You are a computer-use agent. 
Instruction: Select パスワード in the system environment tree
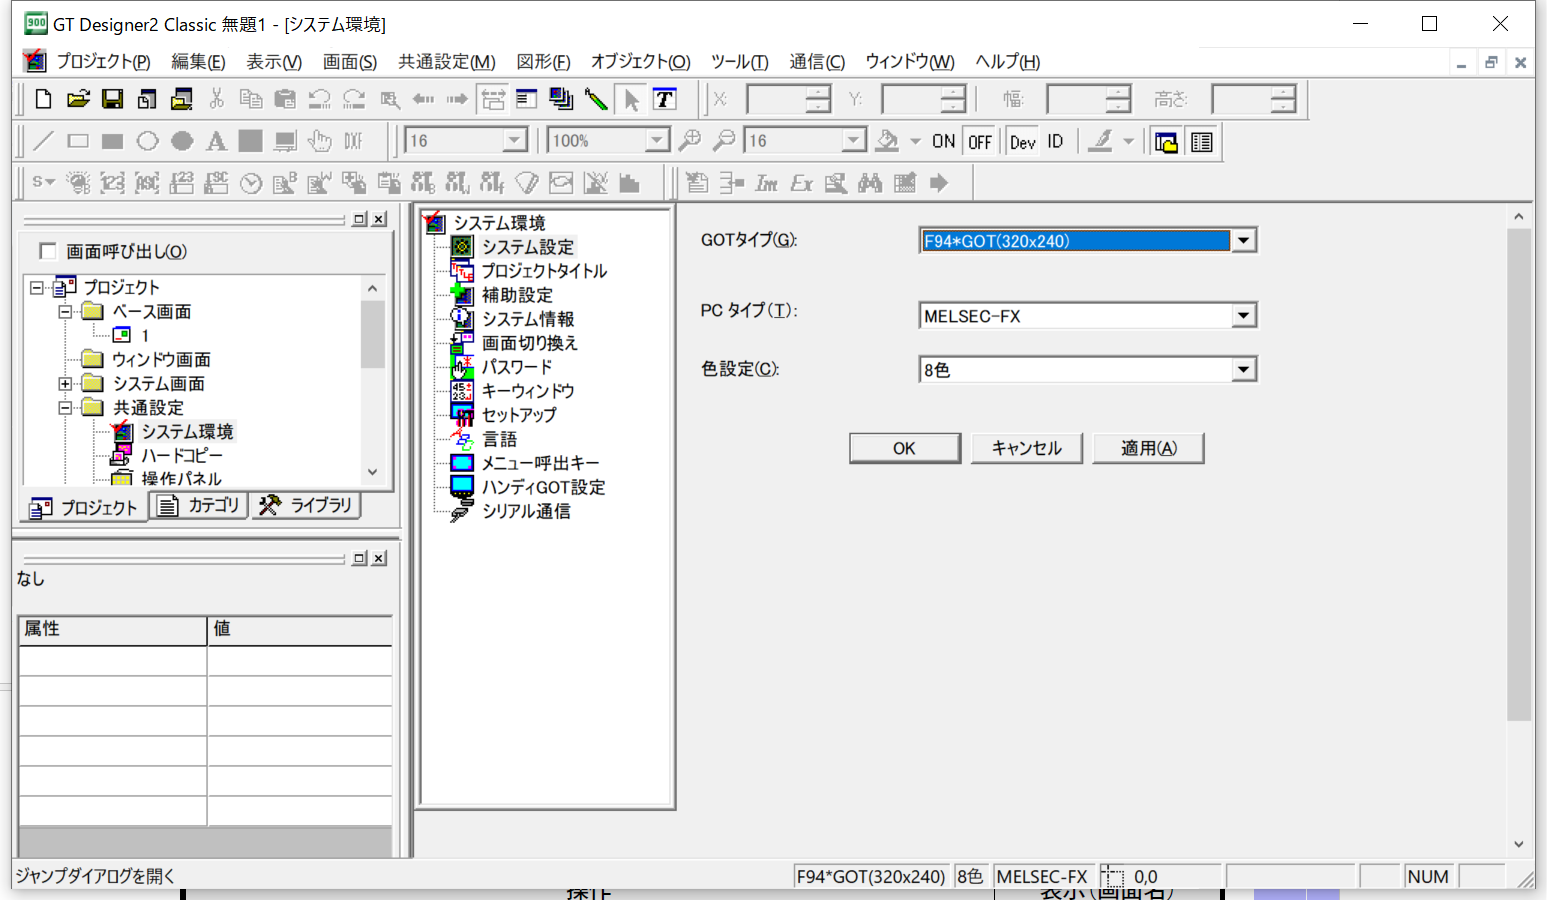point(516,367)
